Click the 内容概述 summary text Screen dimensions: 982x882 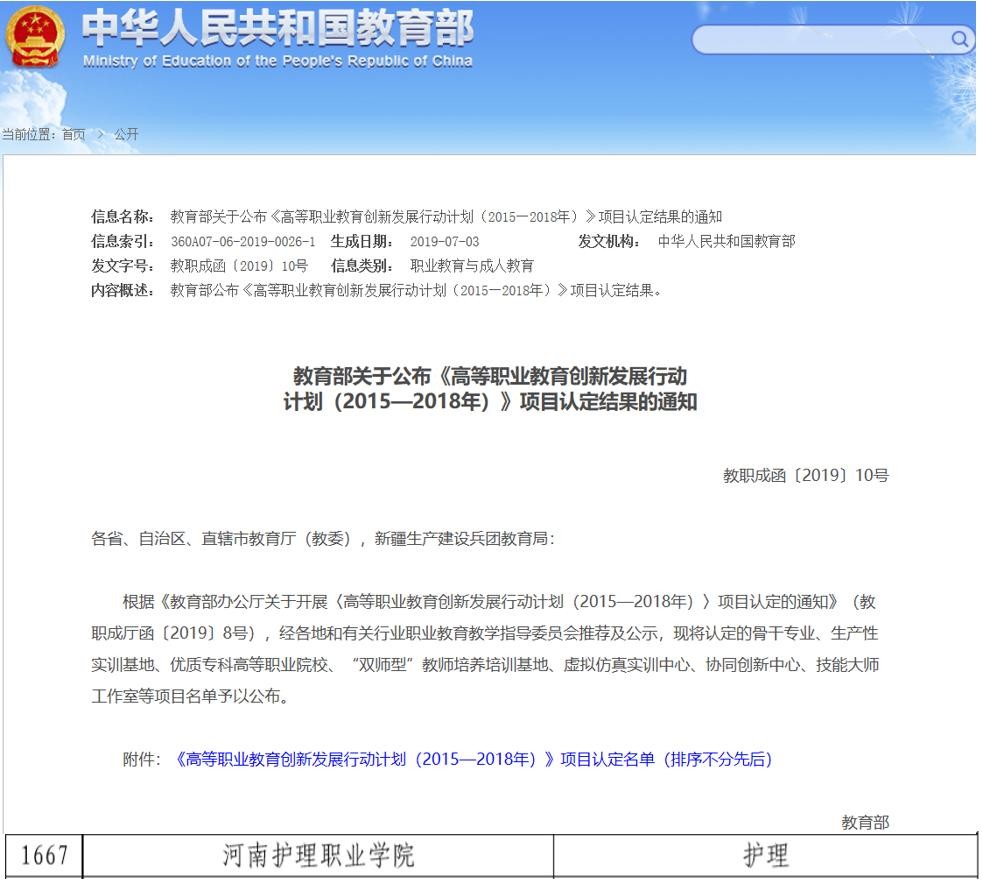click(x=416, y=290)
